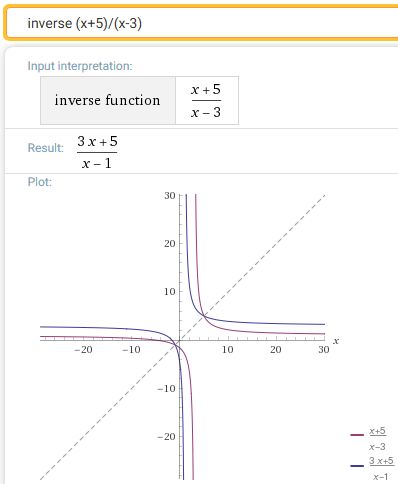398x484 pixels.
Task: Click the x-axis tick label 20
Action: (x=276, y=349)
